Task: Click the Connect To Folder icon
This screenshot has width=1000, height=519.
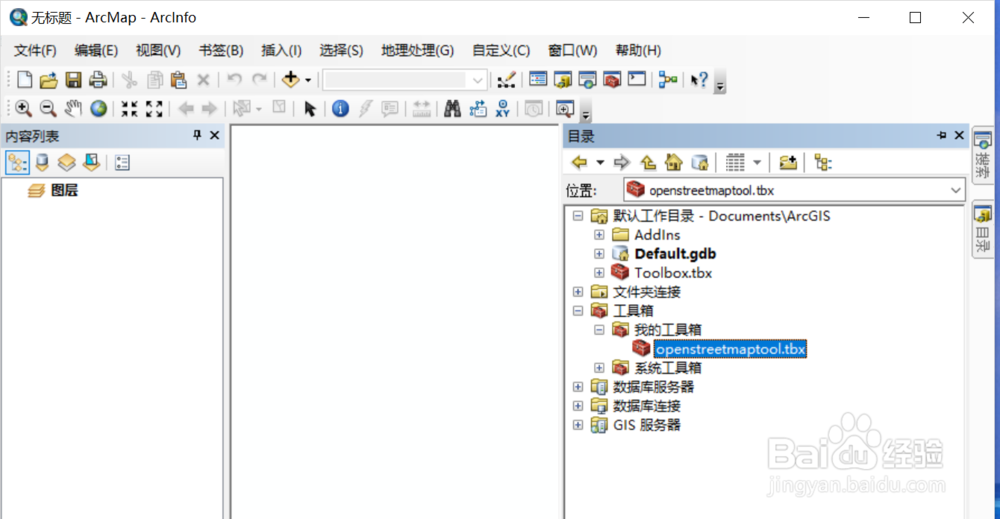Action: [x=788, y=163]
